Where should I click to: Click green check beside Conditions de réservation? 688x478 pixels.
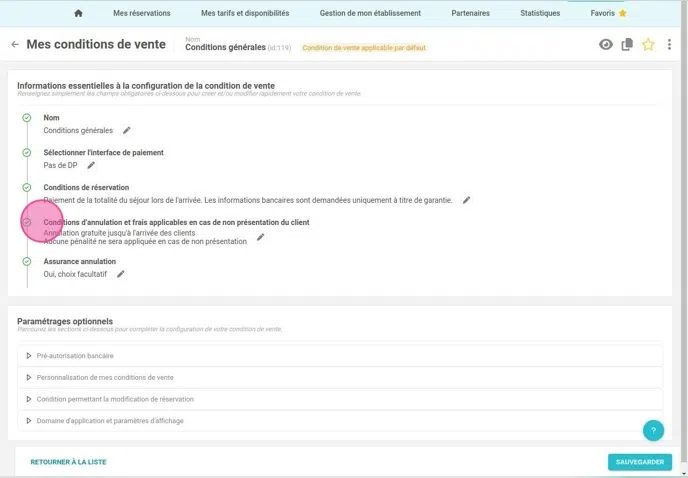pyautogui.click(x=27, y=187)
